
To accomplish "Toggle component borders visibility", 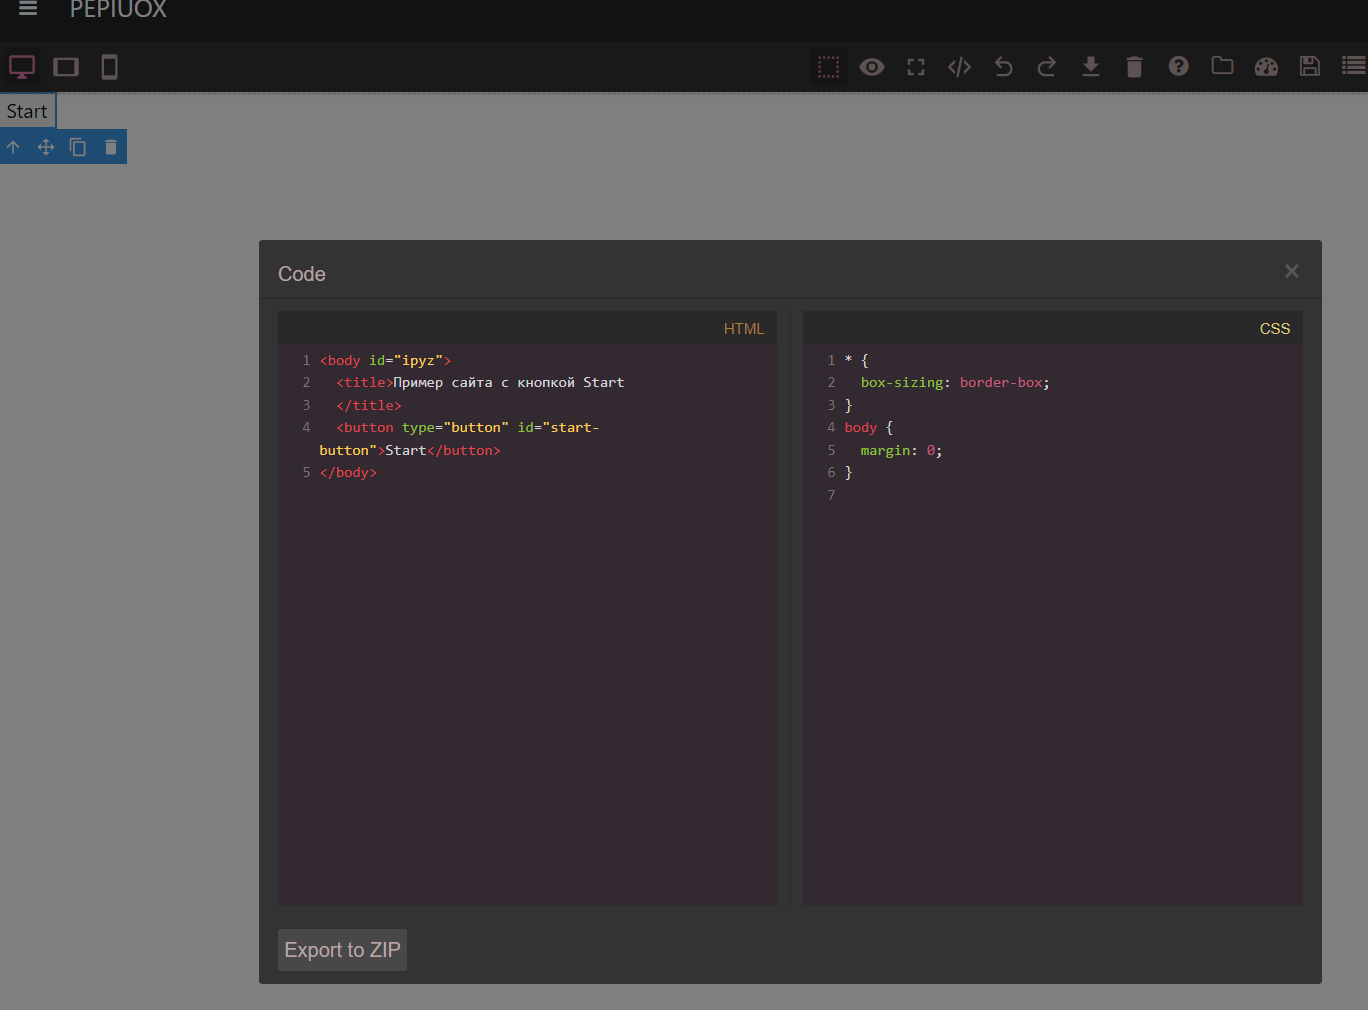I will (828, 67).
